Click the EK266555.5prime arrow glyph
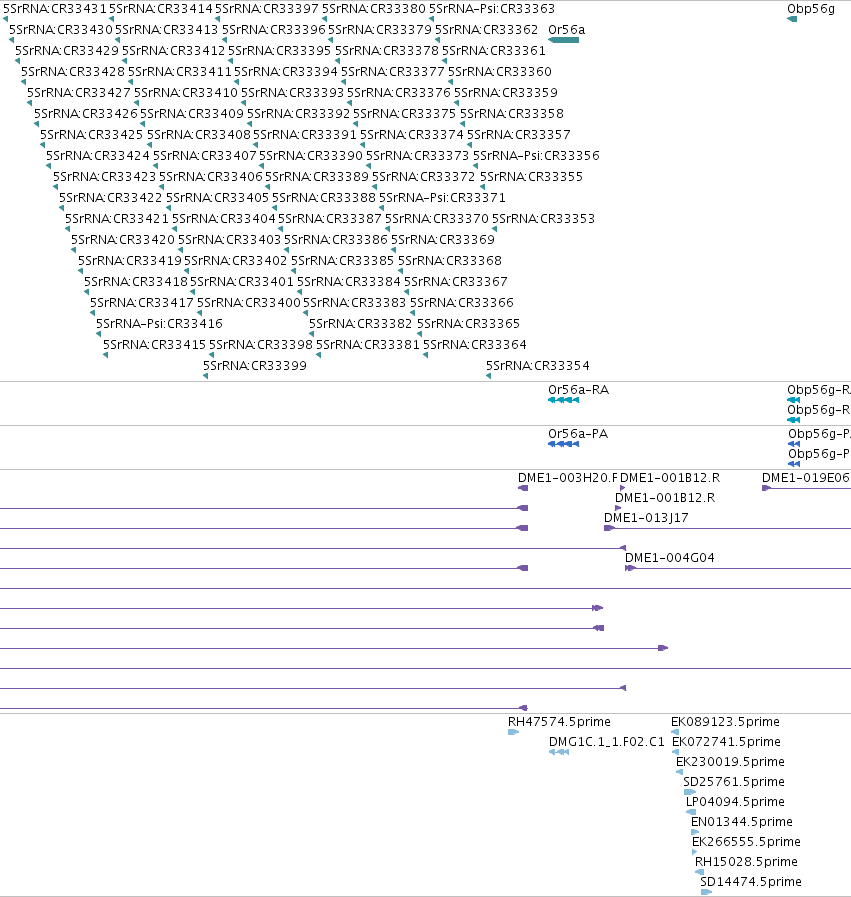The height and width of the screenshot is (897, 851). [695, 852]
